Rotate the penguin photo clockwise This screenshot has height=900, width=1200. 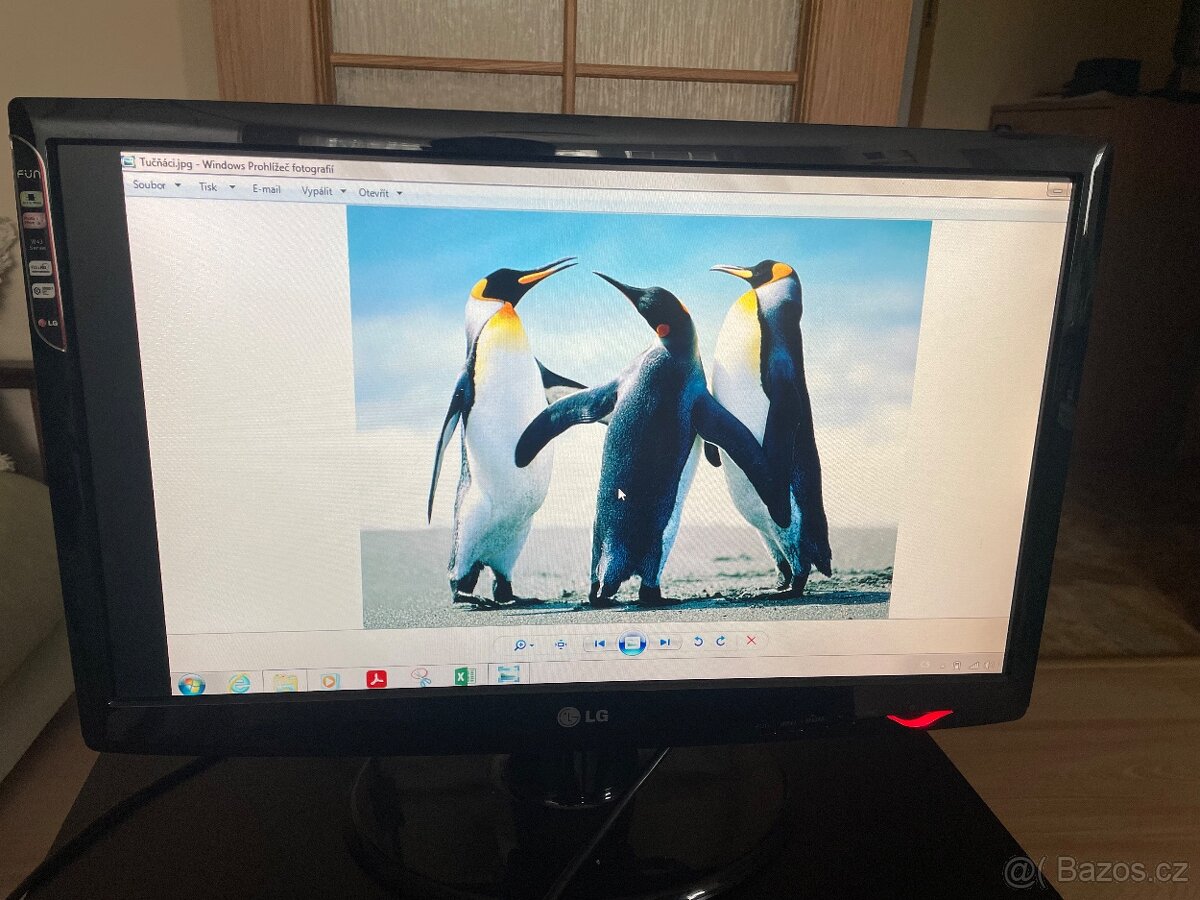point(720,643)
